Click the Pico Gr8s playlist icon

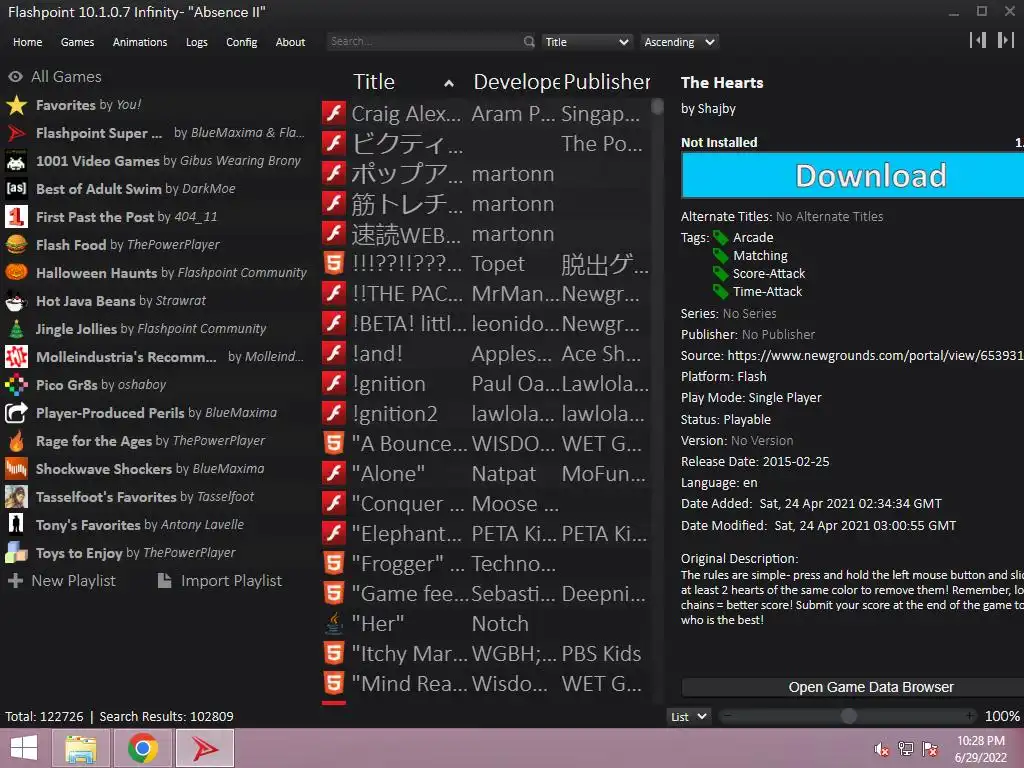pyautogui.click(x=16, y=385)
